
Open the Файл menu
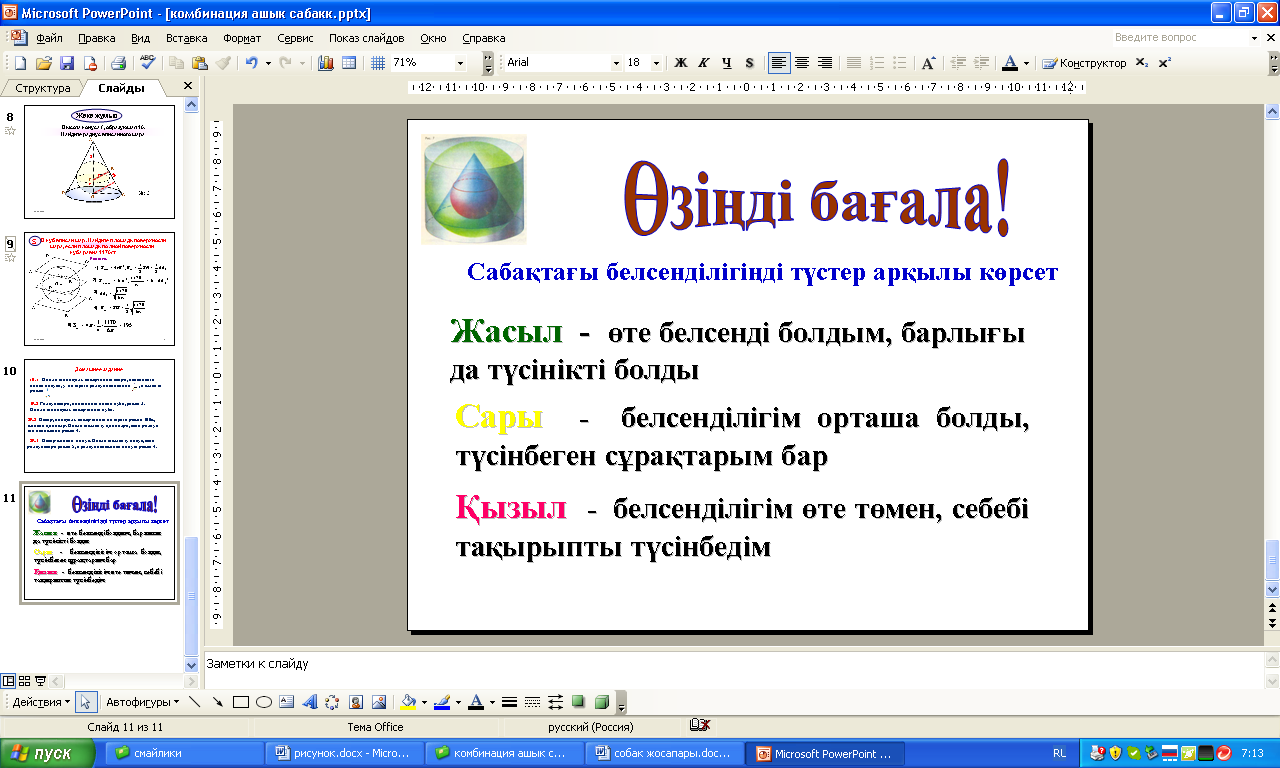pyautogui.click(x=49, y=38)
